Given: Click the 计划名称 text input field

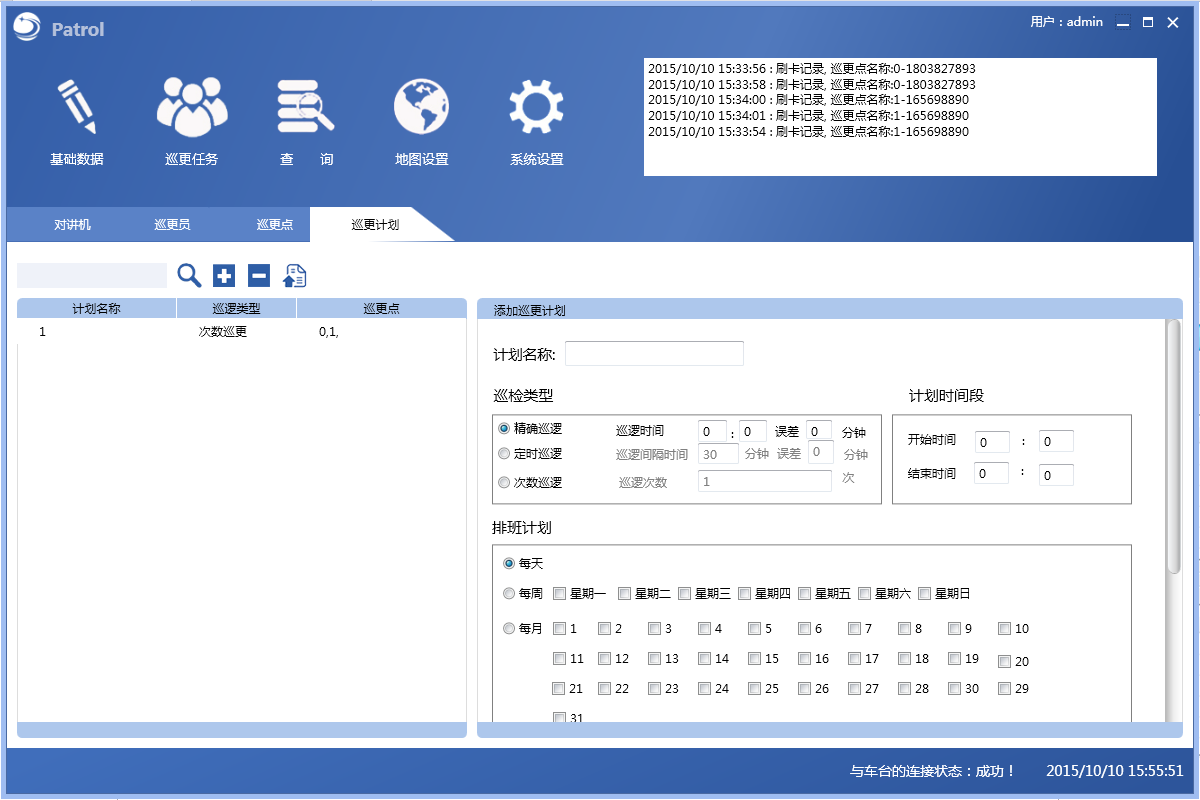Looking at the screenshot, I should [654, 354].
